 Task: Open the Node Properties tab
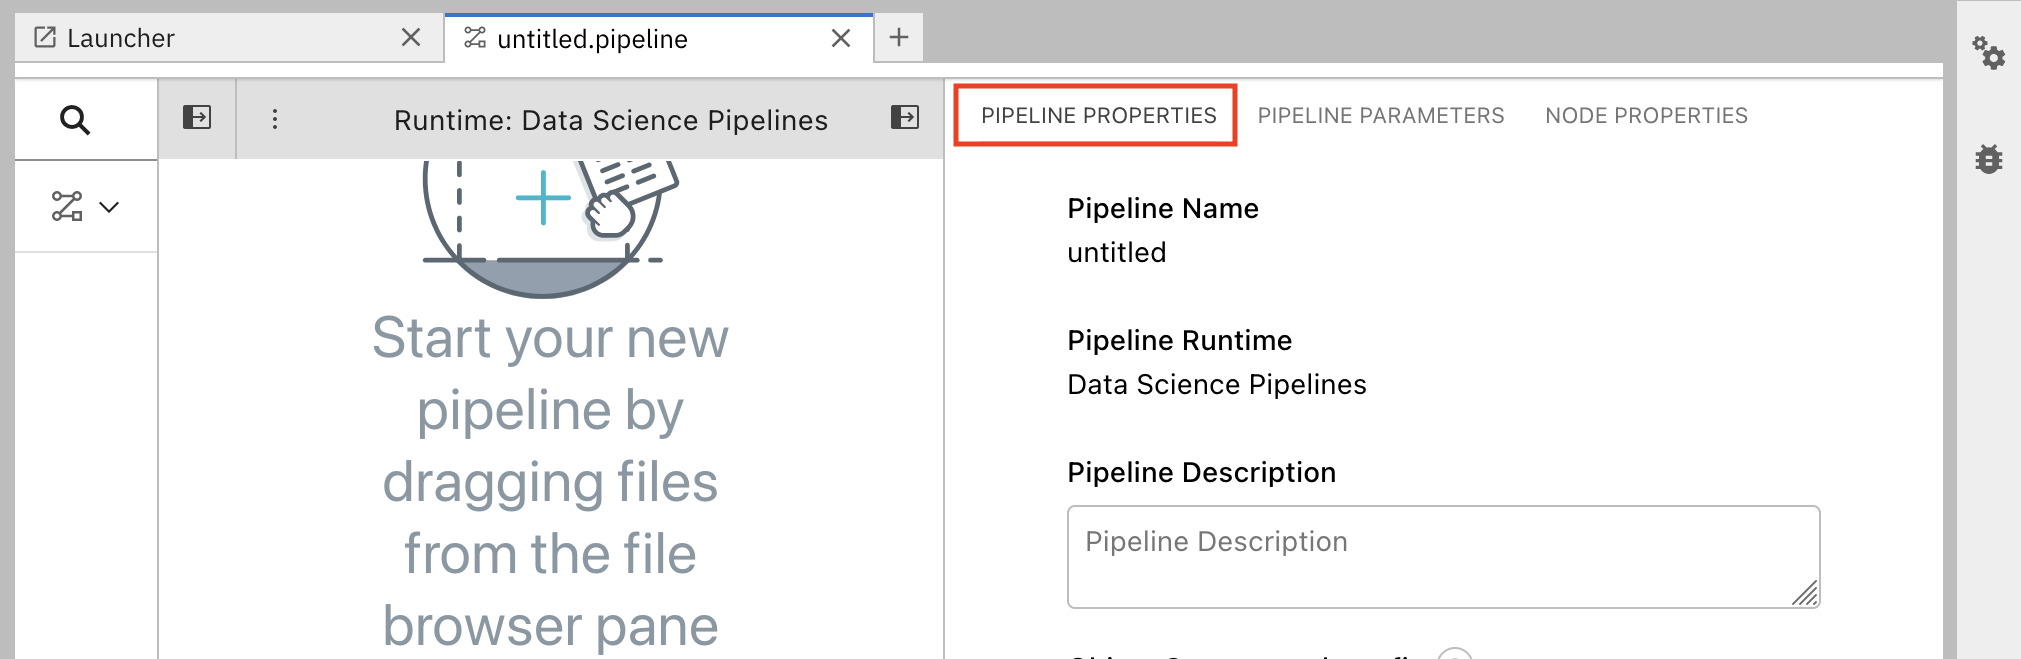click(x=1646, y=116)
